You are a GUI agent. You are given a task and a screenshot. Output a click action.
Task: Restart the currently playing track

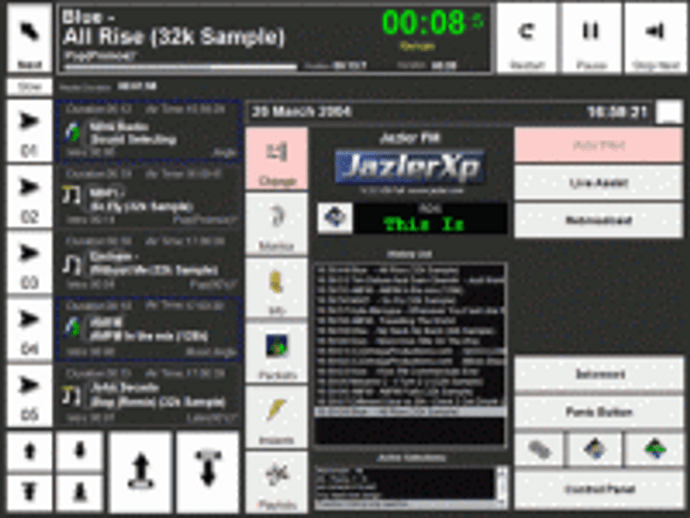point(527,38)
